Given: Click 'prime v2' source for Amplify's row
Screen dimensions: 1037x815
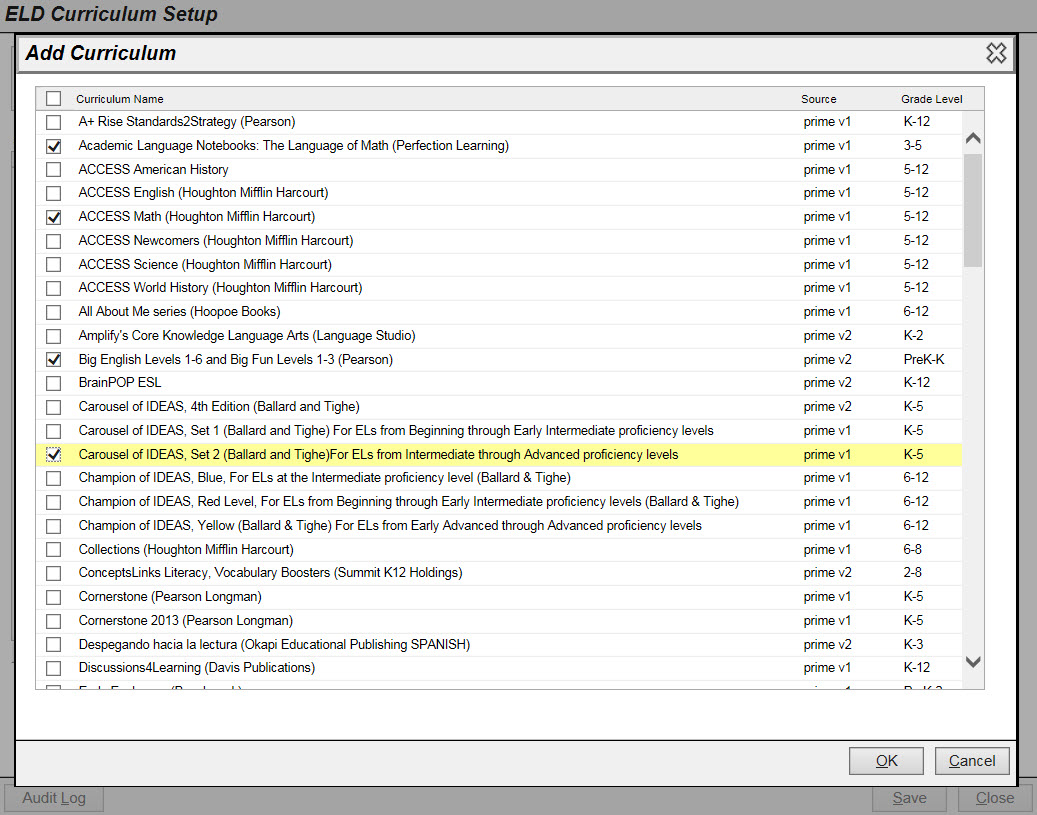Looking at the screenshot, I should click(828, 335).
